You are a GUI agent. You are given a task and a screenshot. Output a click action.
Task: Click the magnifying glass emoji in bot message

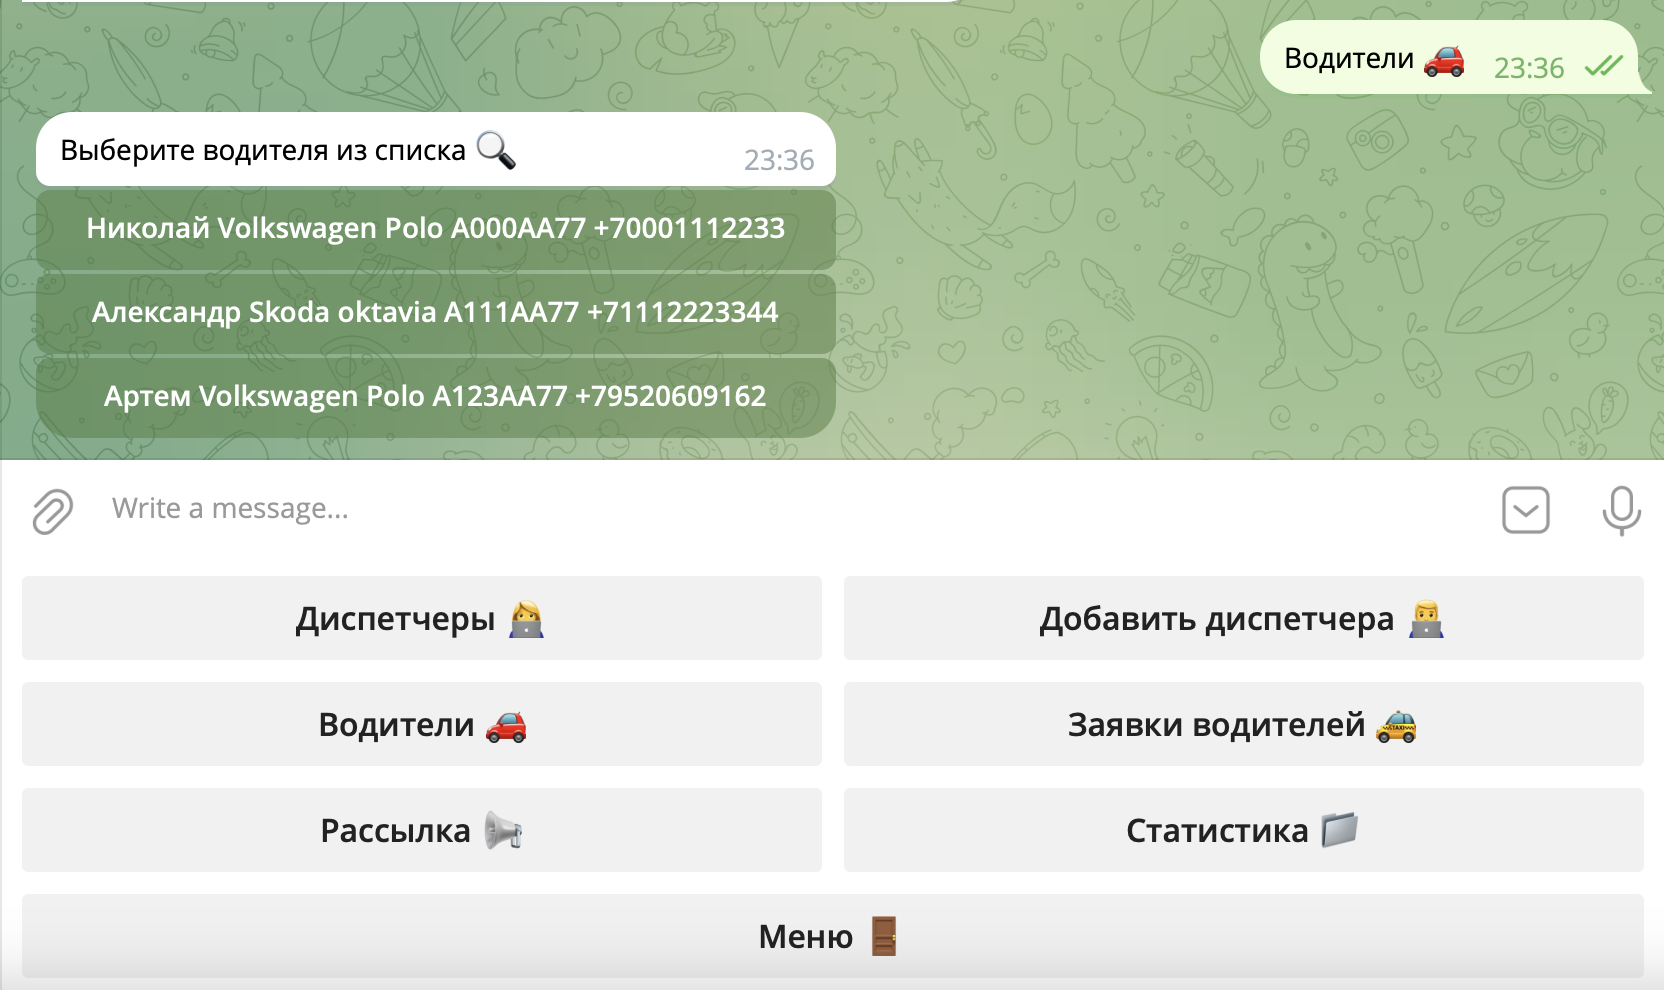496,150
